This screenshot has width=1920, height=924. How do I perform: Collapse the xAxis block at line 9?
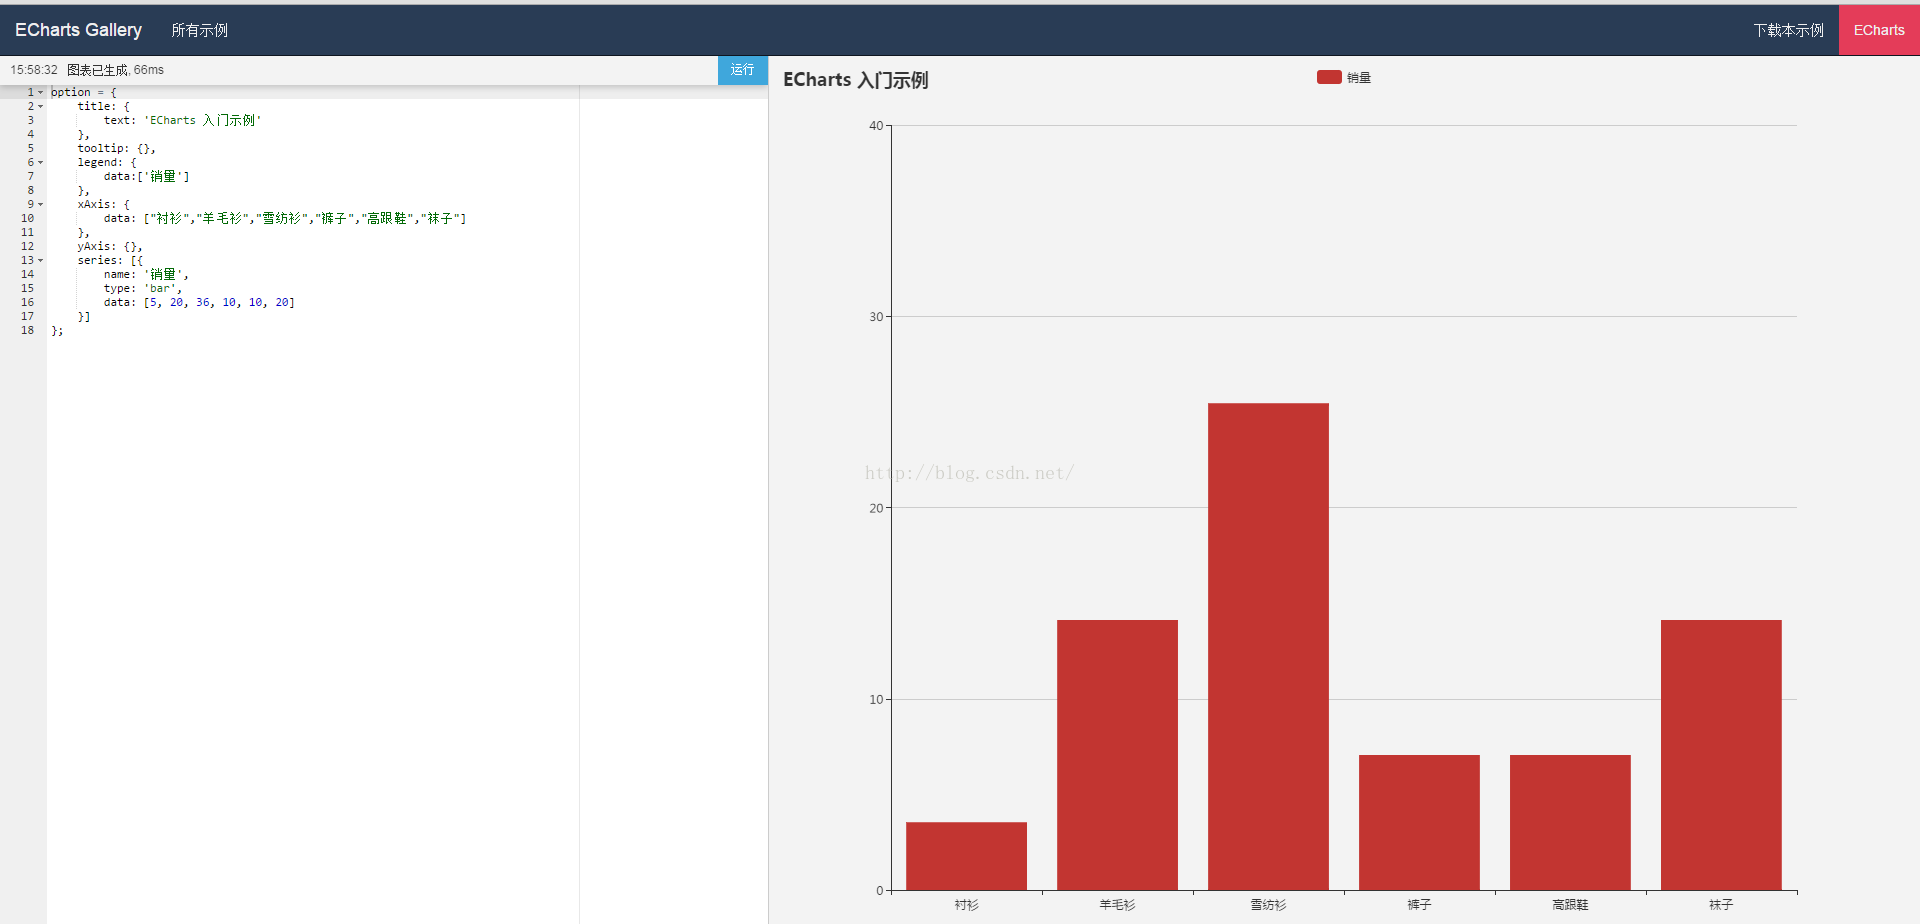point(41,204)
